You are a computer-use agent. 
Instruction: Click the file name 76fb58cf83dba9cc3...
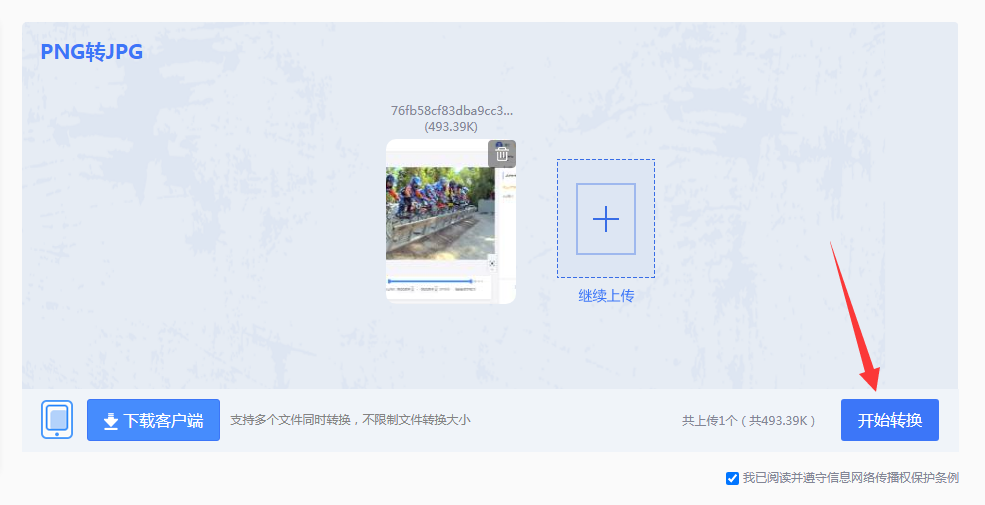tap(452, 111)
